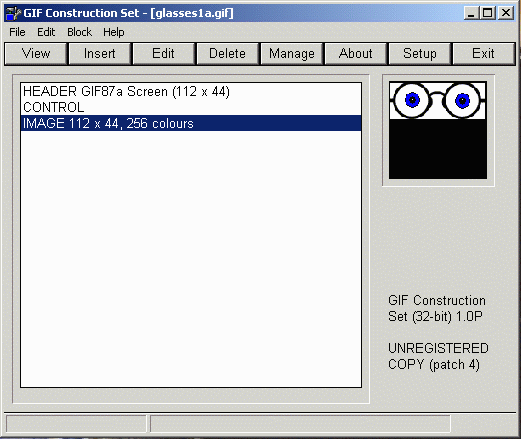Select the CONTROL block row
This screenshot has height=439, width=521.
[x=191, y=107]
